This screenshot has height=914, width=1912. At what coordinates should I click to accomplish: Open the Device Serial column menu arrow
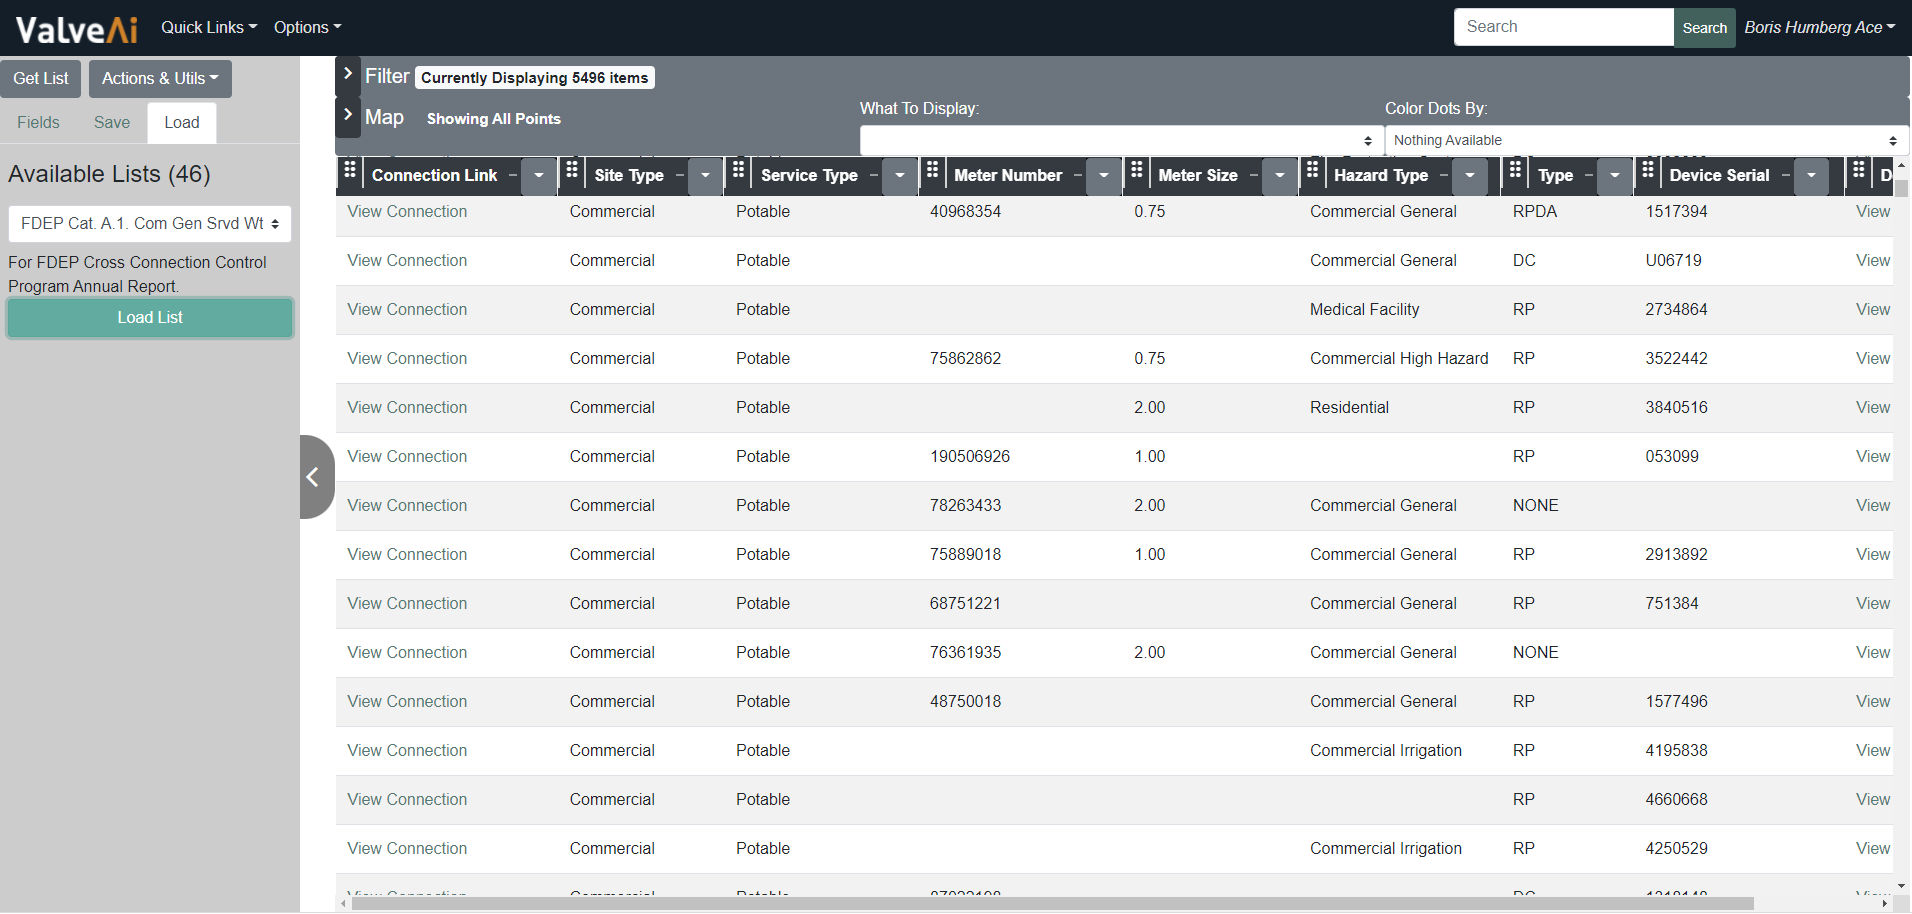click(x=1811, y=176)
